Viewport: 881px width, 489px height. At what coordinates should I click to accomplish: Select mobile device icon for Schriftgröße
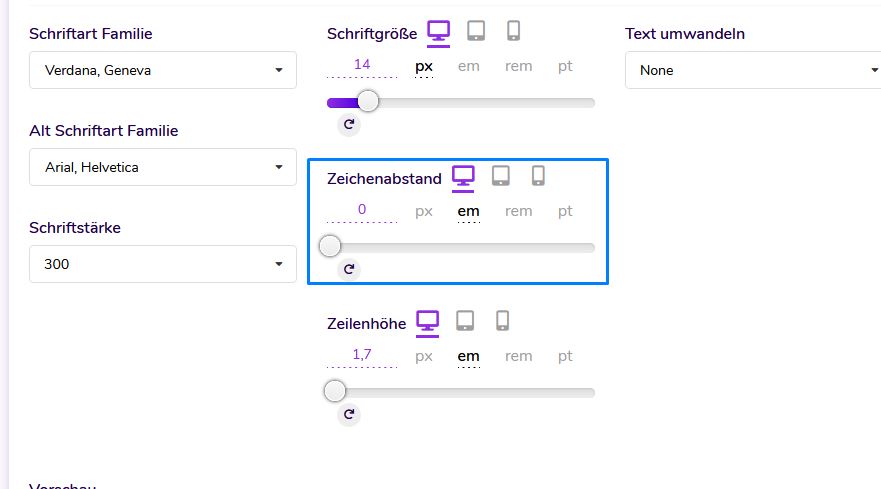click(x=514, y=32)
